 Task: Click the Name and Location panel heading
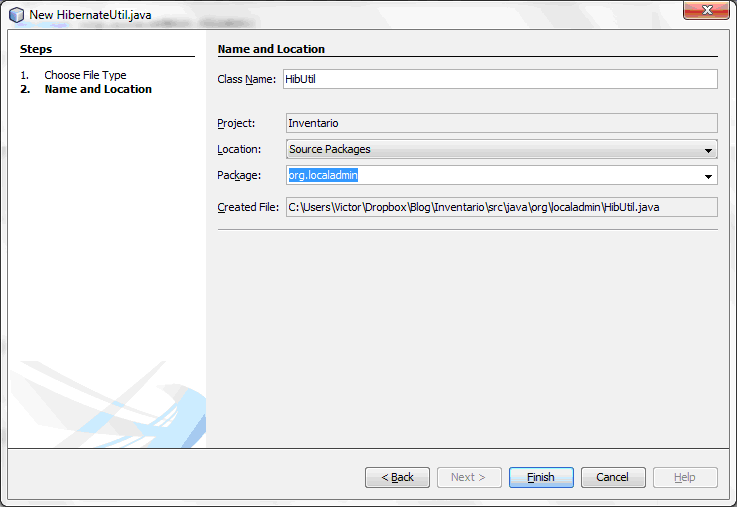271,49
